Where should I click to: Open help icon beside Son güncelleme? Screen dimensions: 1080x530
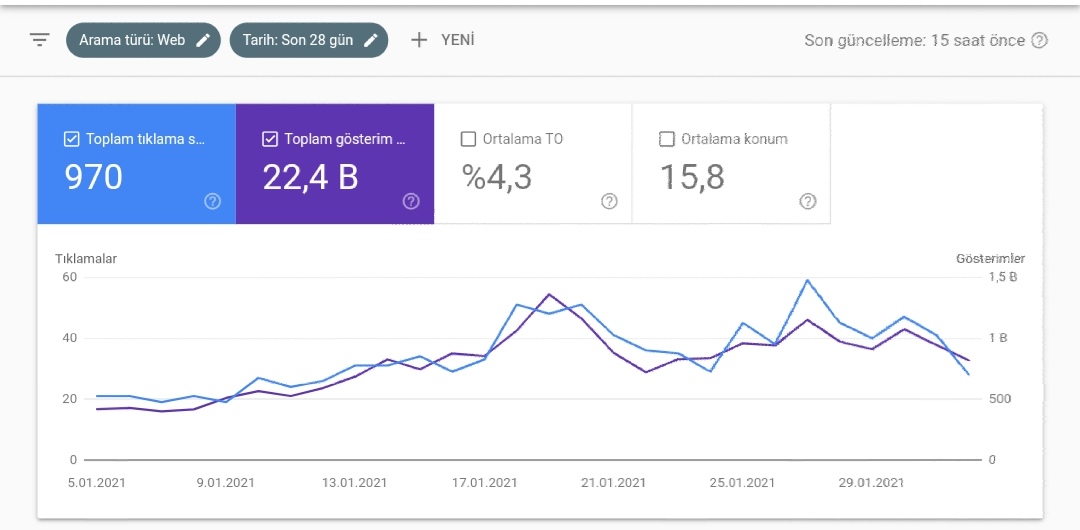1039,41
